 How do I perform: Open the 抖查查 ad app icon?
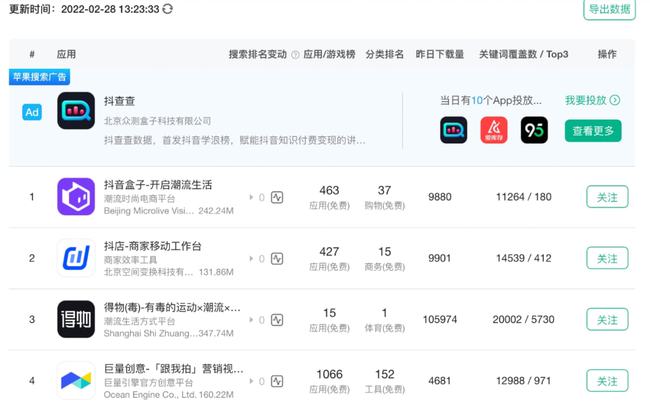(76, 111)
